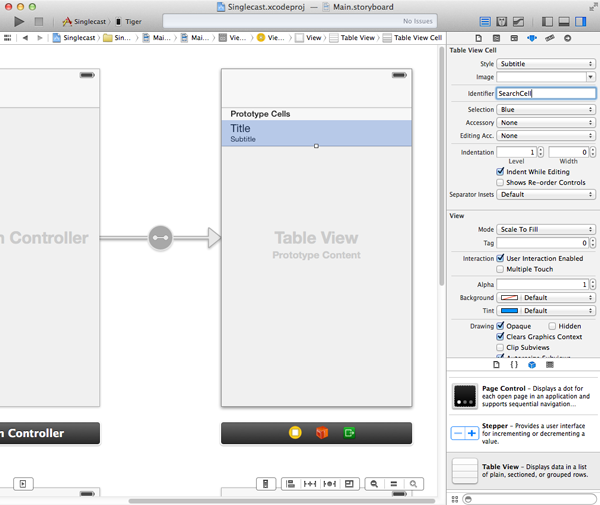
Task: Enable Clip Subviews
Action: coord(500,347)
